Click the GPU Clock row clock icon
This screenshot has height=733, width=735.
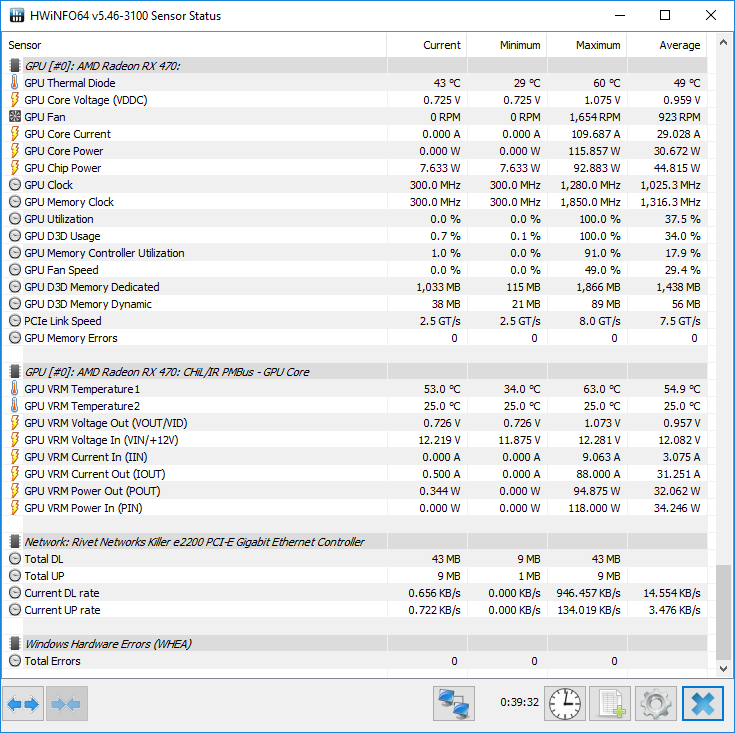coord(15,185)
